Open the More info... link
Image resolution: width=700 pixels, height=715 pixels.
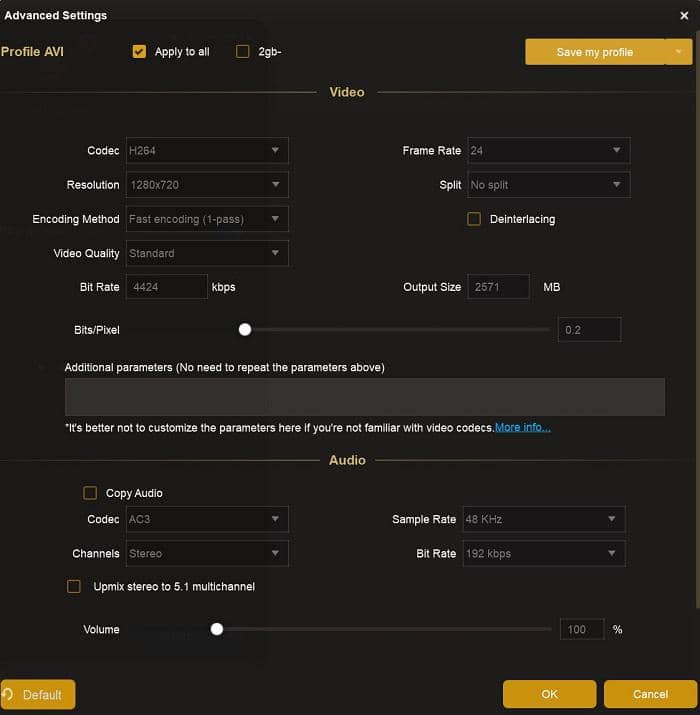click(523, 427)
